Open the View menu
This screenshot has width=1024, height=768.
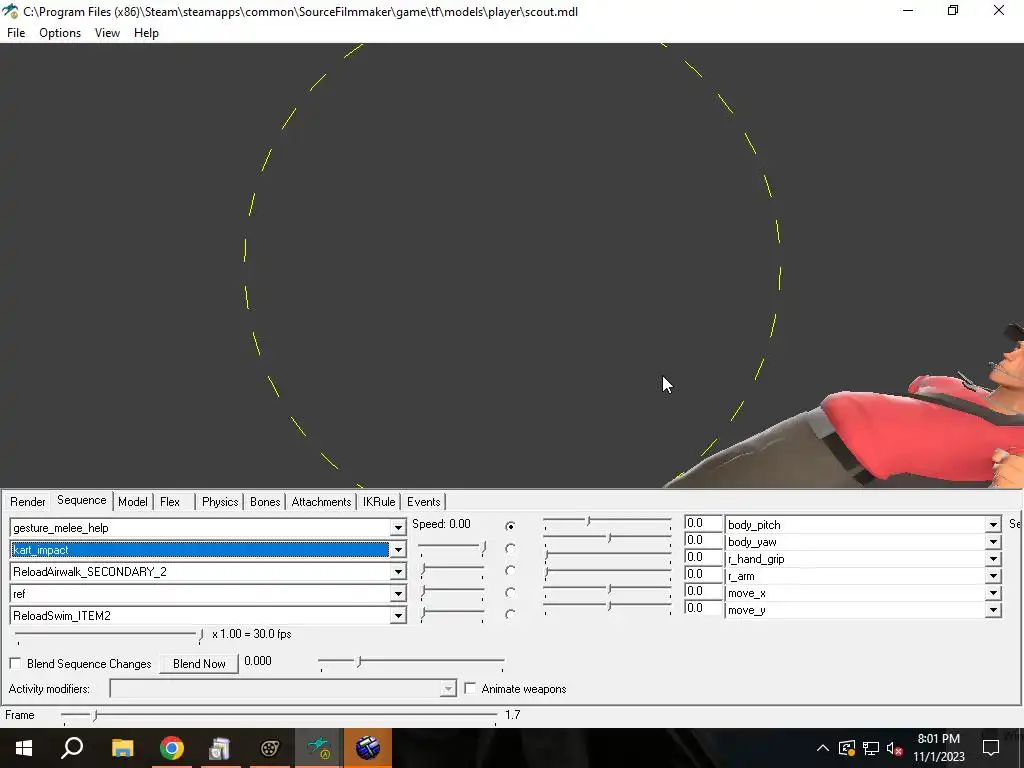[107, 33]
